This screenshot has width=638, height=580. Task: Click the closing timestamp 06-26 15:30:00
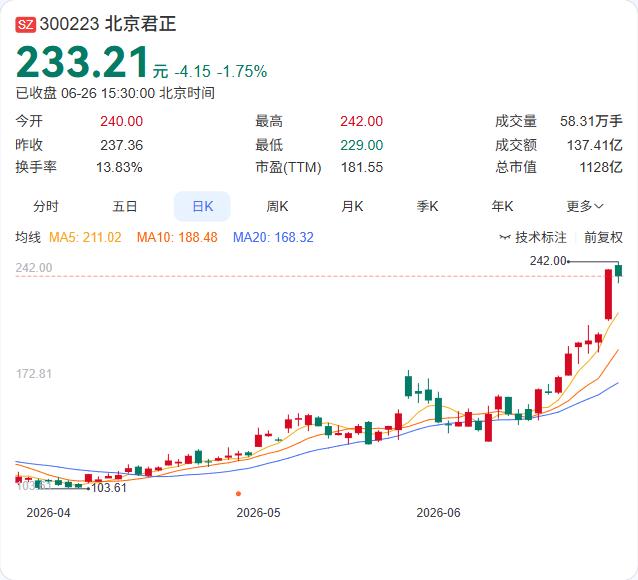click(108, 93)
